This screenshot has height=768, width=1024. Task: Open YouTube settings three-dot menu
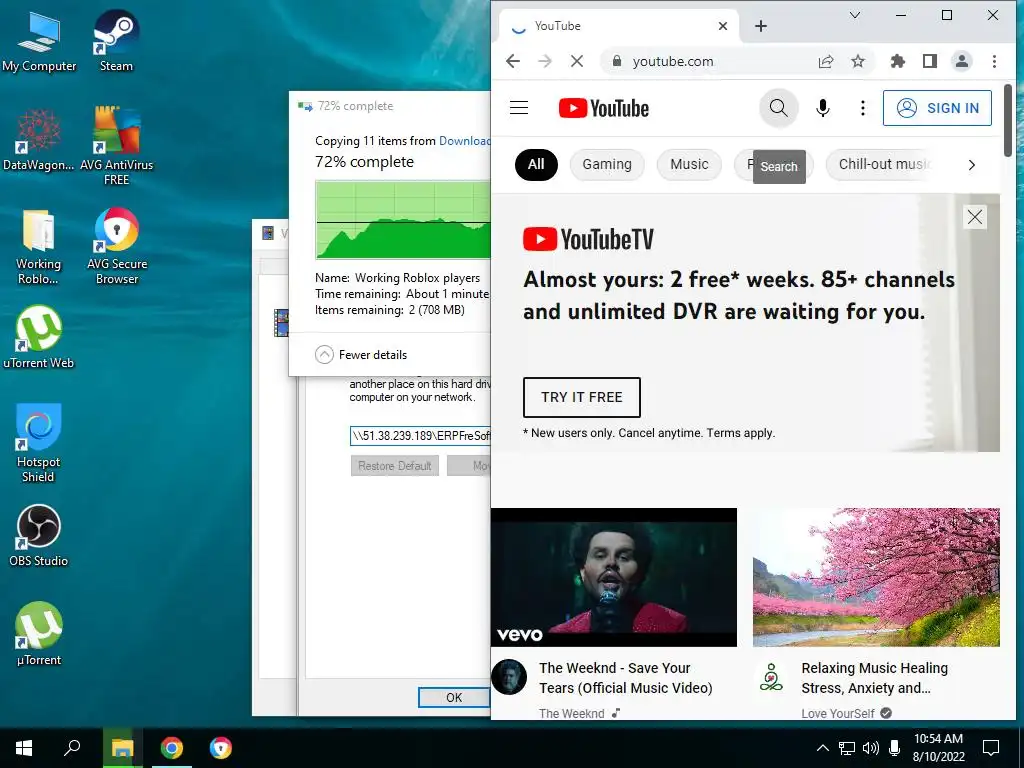(x=863, y=108)
